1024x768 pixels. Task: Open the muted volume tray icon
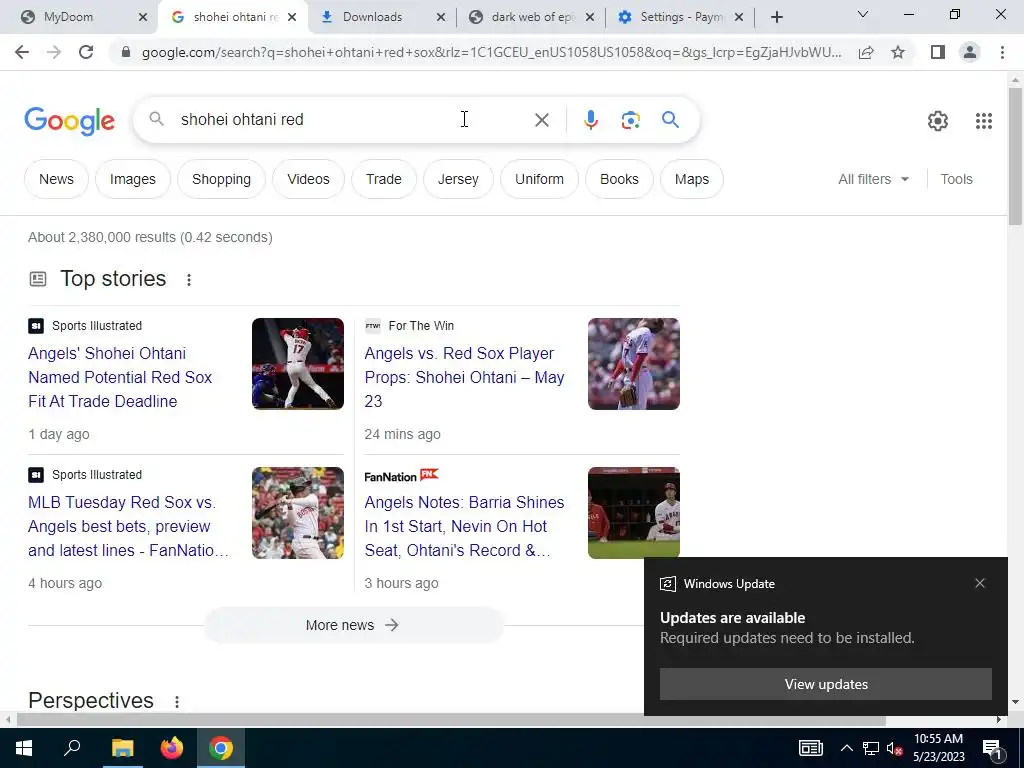(894, 748)
